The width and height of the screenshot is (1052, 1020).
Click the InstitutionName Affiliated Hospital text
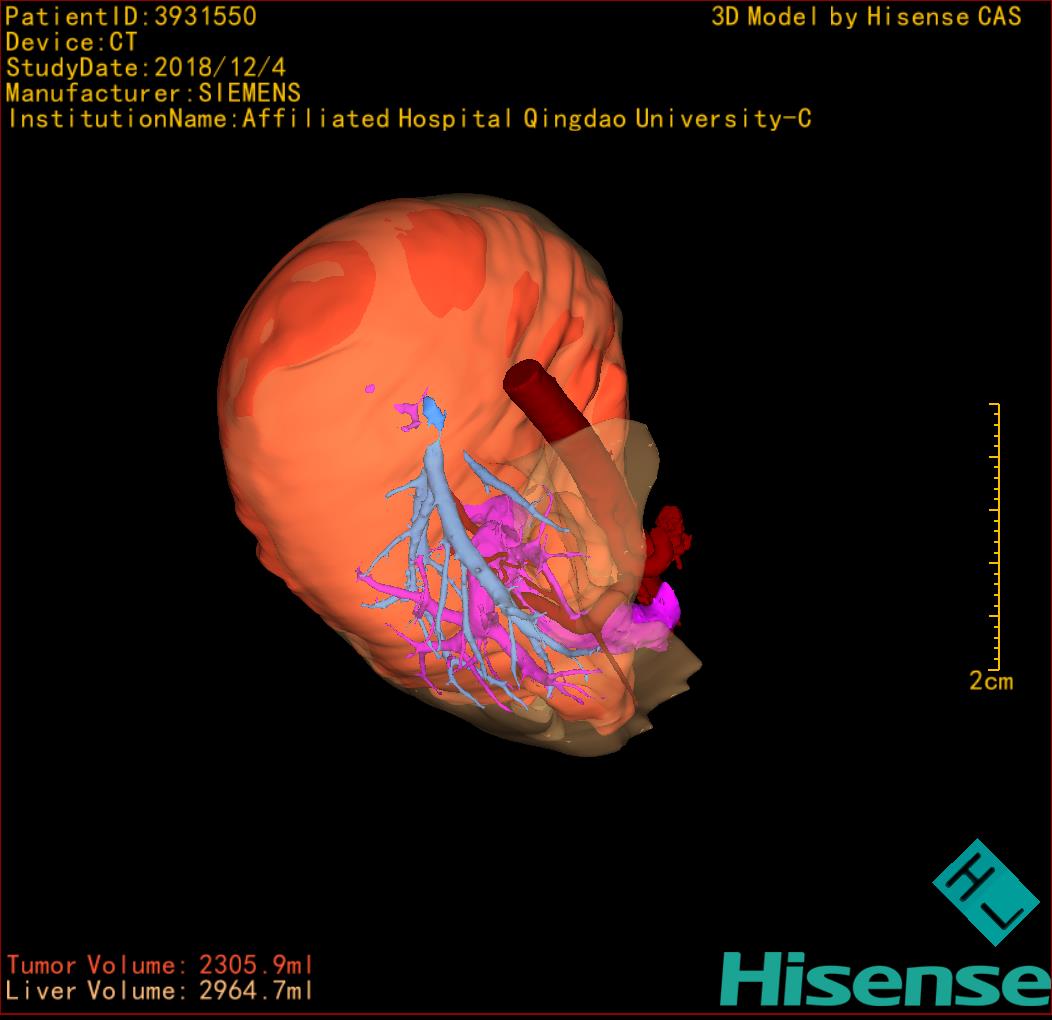pyautogui.click(x=409, y=119)
